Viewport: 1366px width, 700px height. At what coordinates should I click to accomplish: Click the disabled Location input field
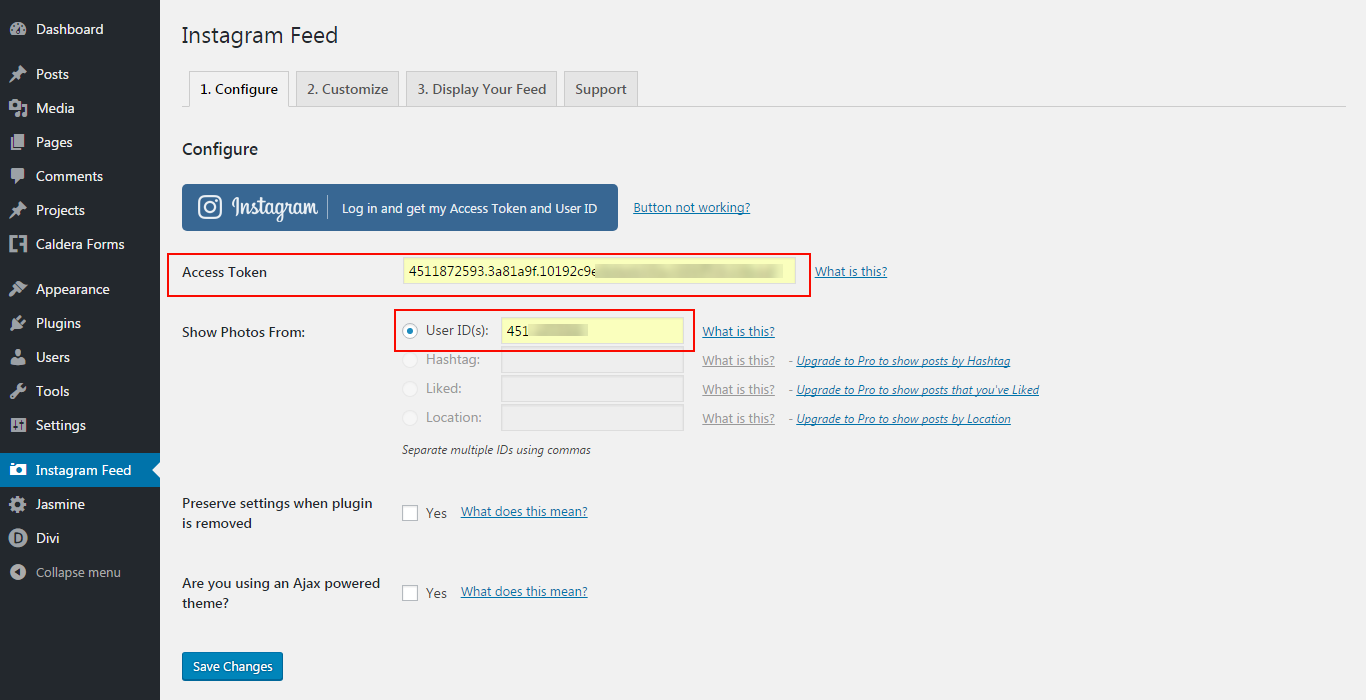[x=592, y=418]
